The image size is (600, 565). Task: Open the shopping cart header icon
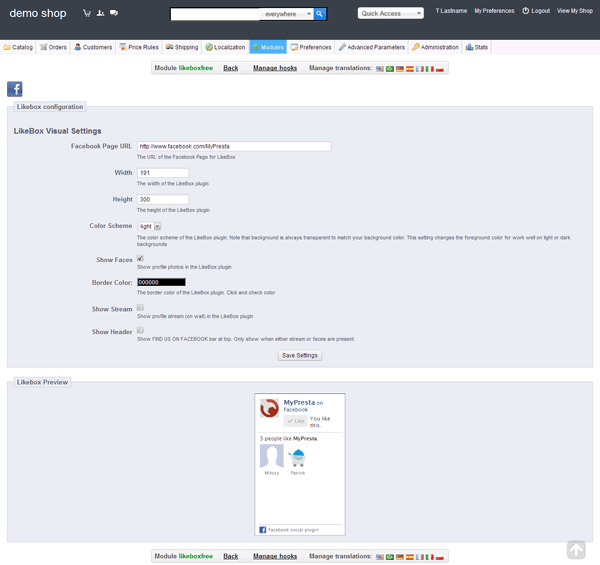tap(88, 14)
